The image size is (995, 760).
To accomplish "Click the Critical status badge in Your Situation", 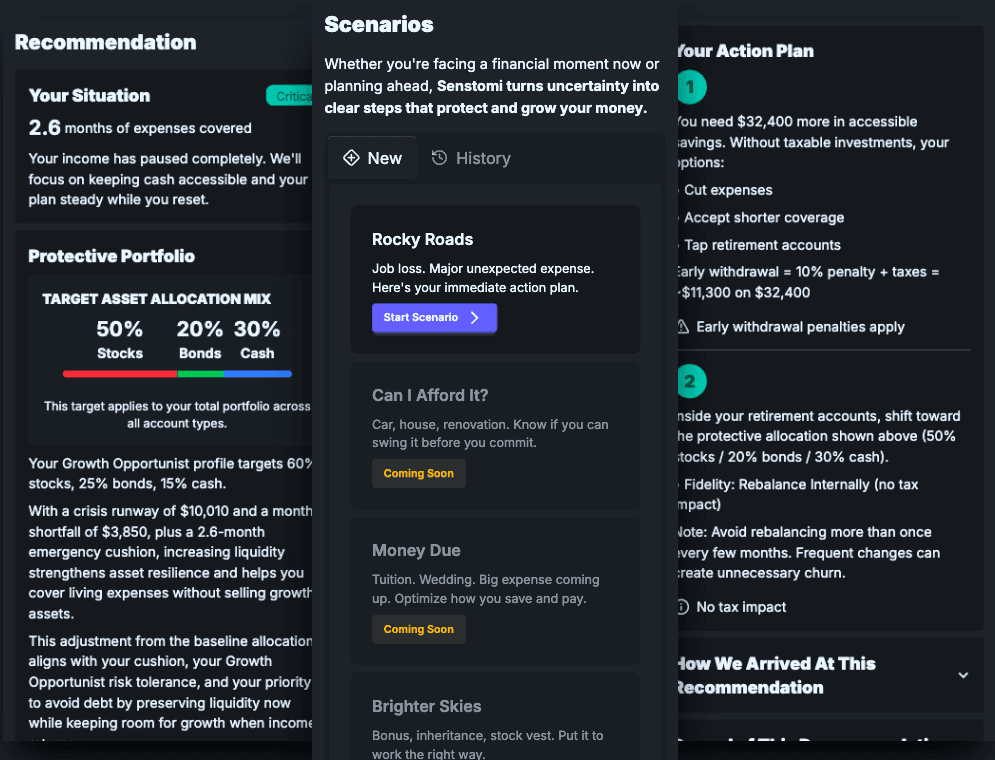I will 290,96.
